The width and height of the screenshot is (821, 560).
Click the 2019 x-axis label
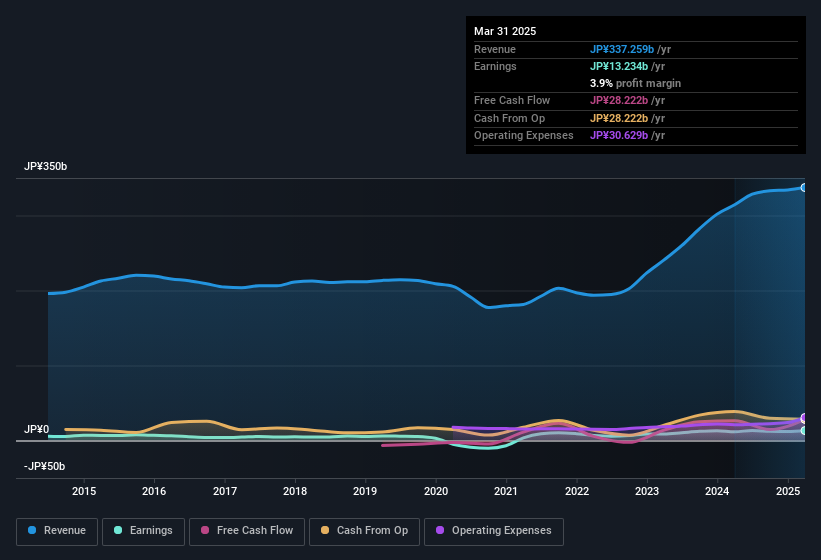click(x=365, y=491)
